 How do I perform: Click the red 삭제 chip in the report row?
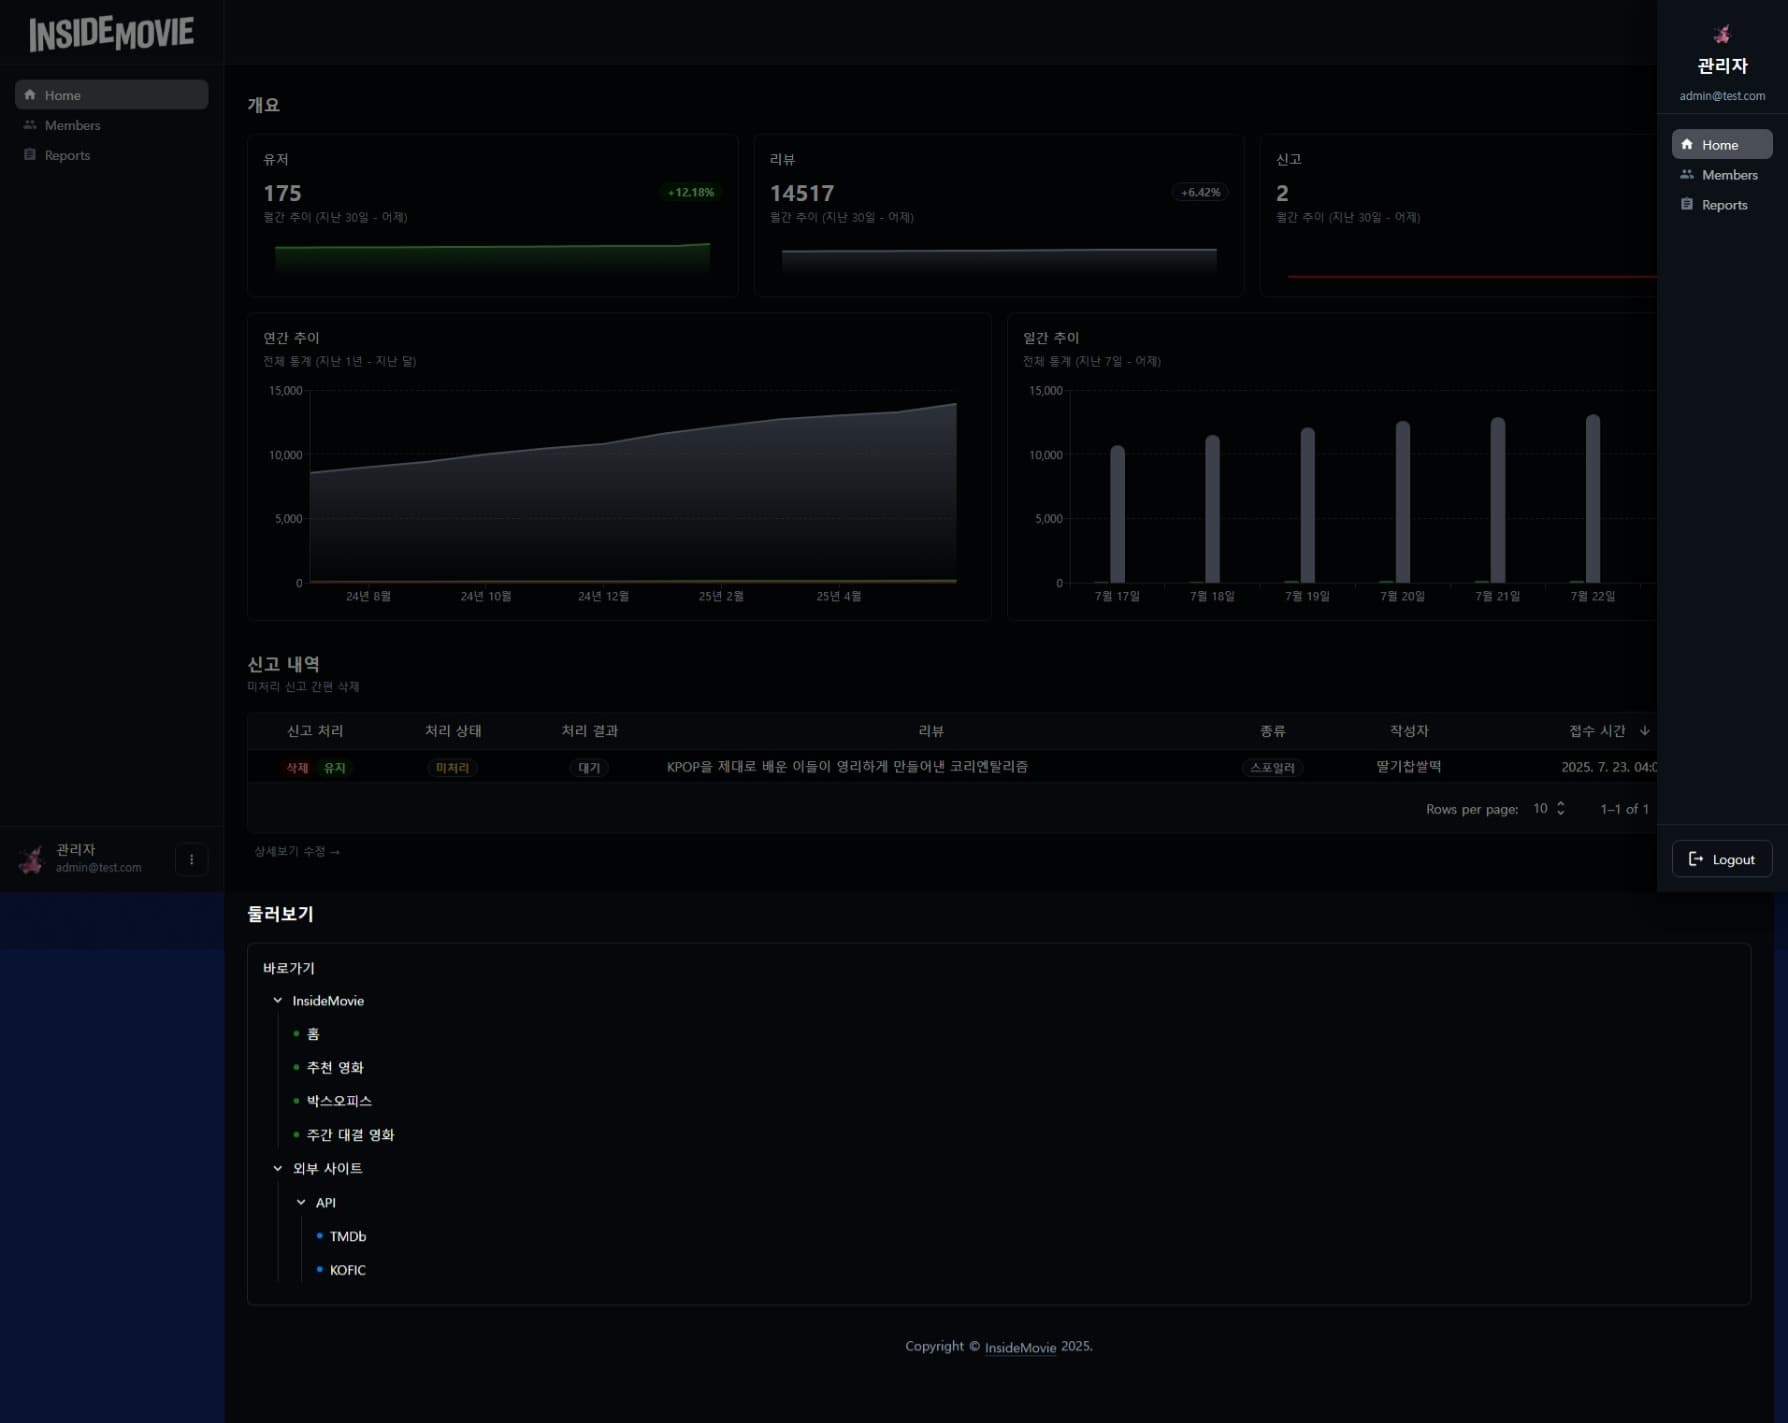click(297, 768)
